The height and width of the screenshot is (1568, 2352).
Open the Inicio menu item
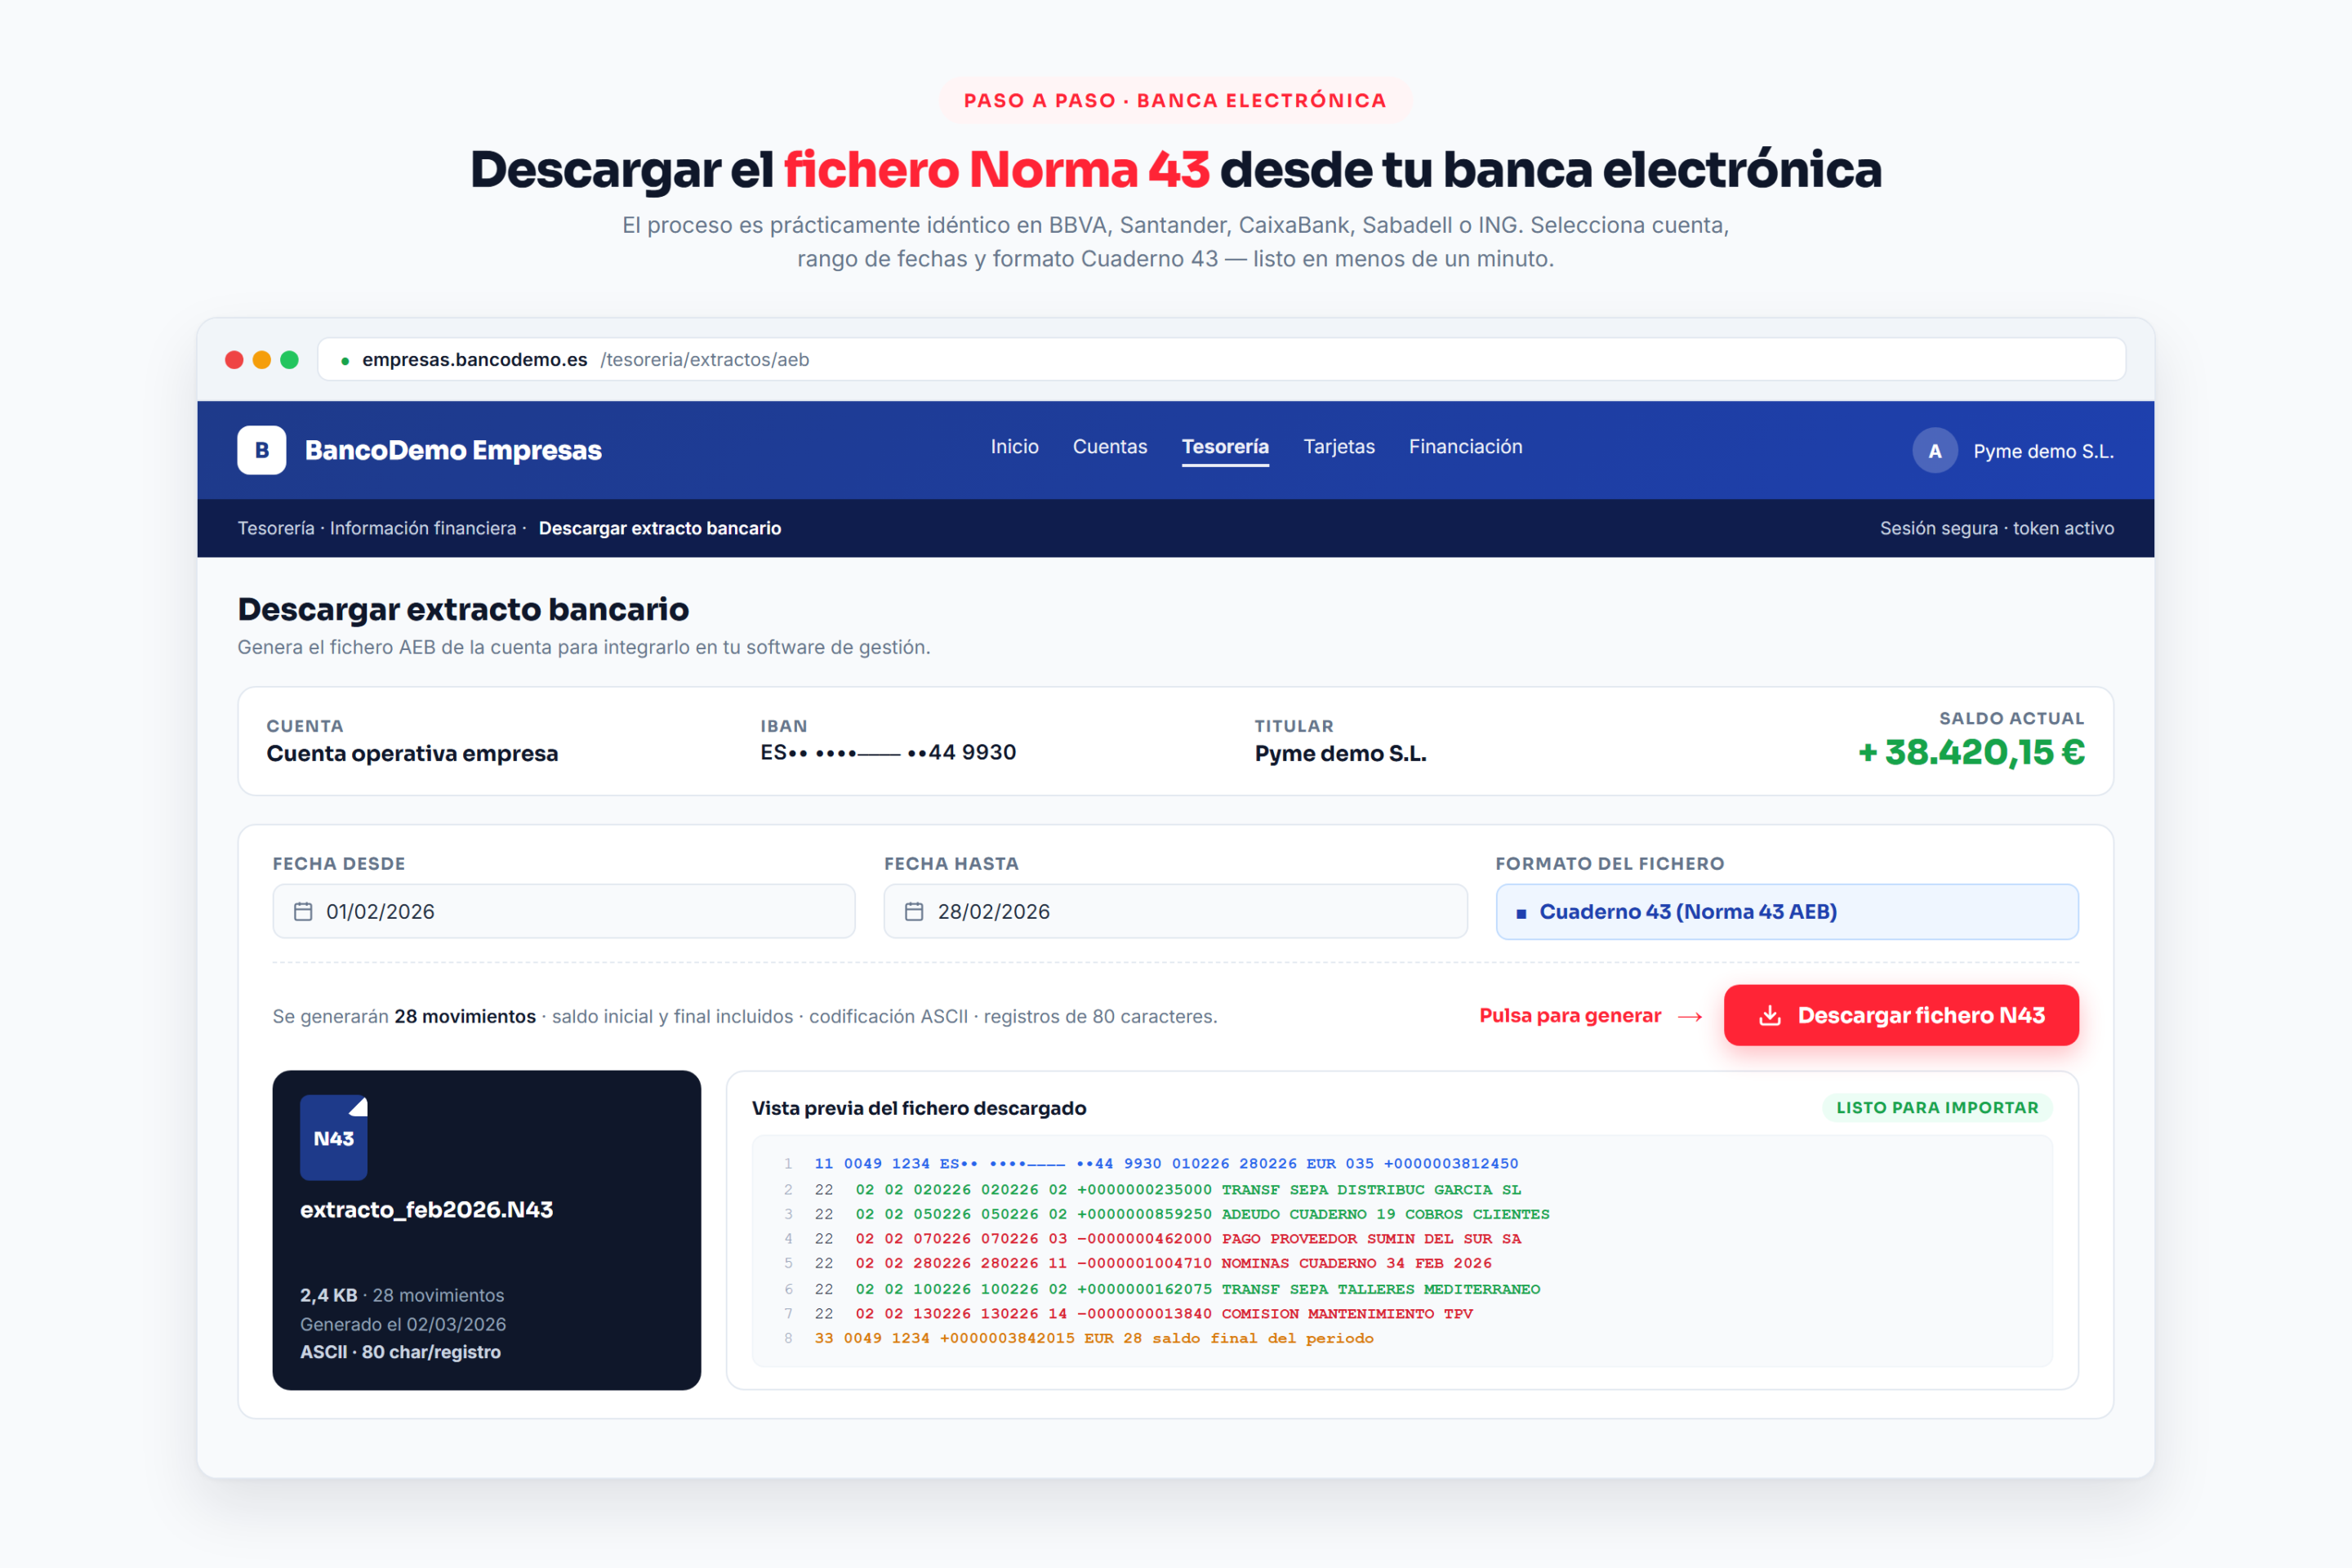[1014, 447]
